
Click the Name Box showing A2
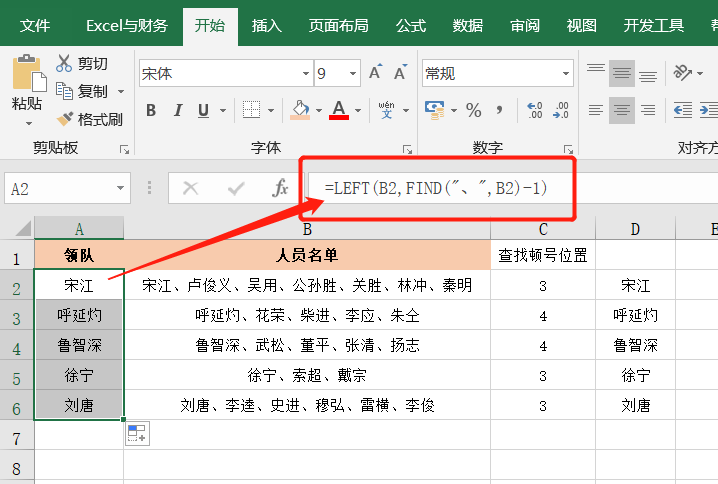67,188
